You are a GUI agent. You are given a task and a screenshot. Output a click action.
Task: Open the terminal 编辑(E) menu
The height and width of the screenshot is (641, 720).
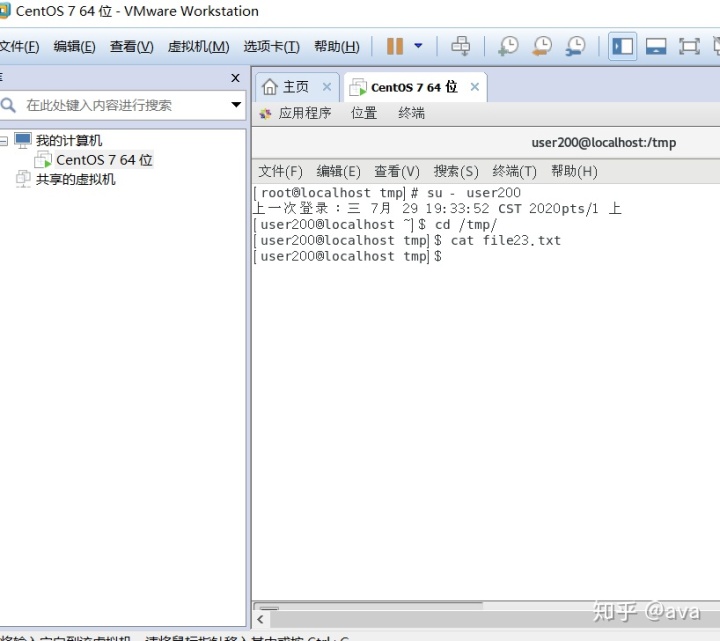click(338, 172)
